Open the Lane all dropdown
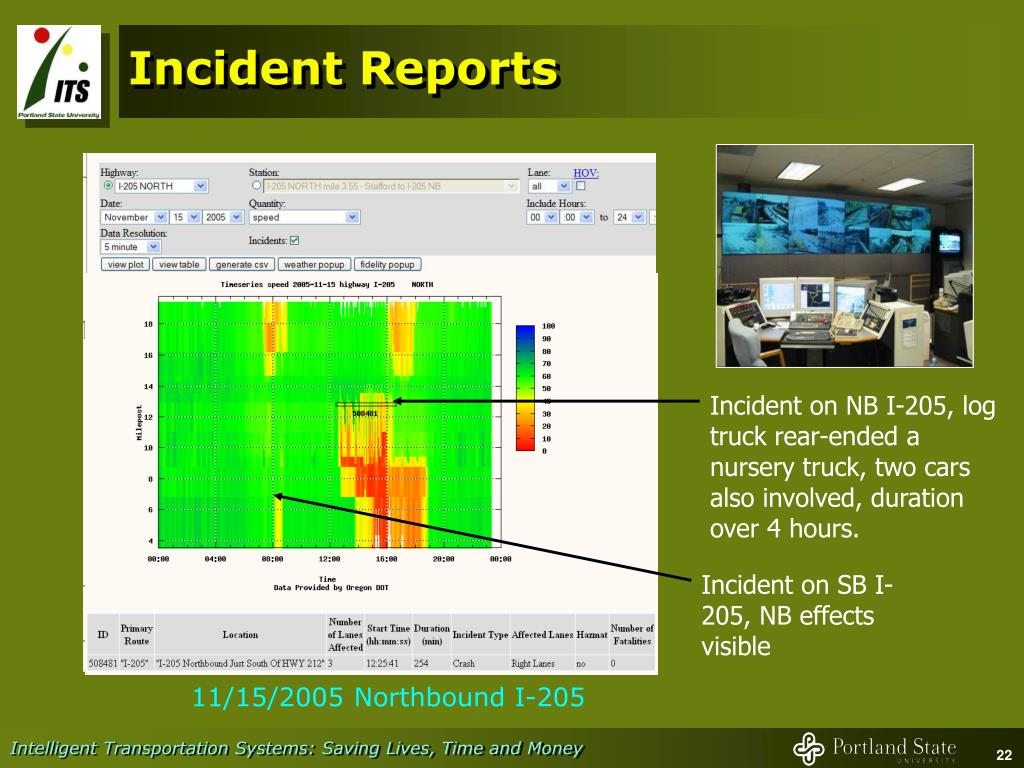 [x=549, y=186]
